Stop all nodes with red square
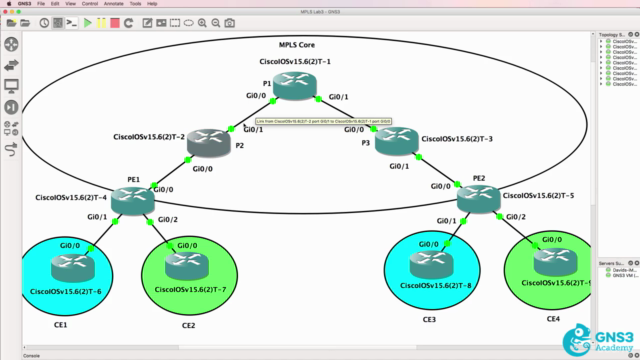Image resolution: width=640 pixels, height=360 pixels. [x=115, y=23]
